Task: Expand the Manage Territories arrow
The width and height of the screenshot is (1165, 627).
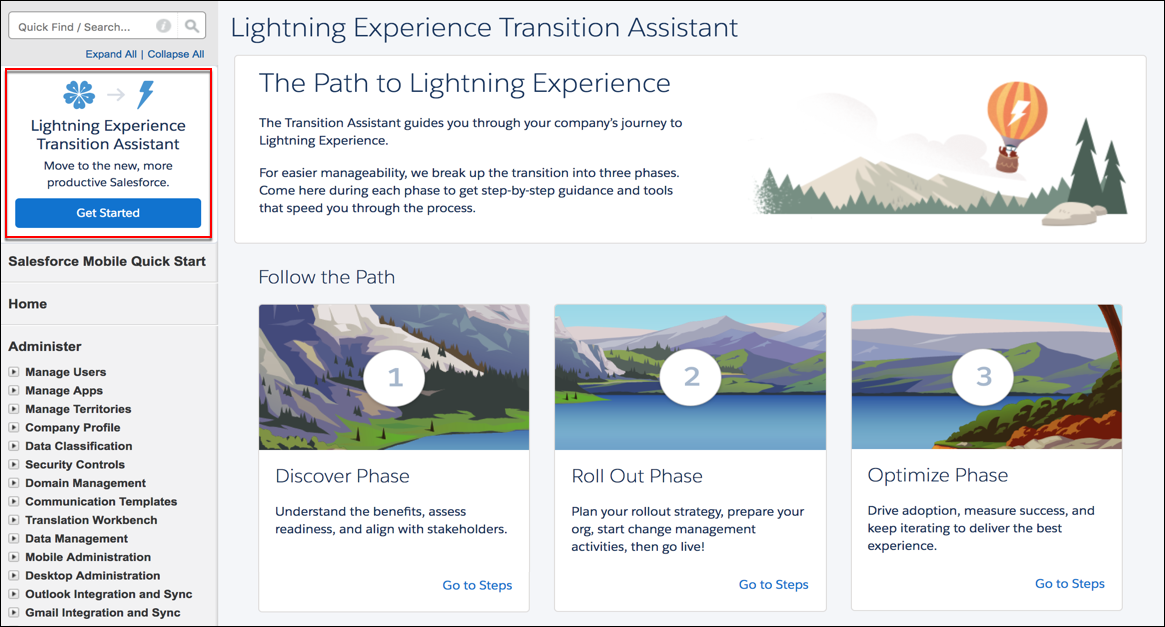Action: (x=13, y=409)
